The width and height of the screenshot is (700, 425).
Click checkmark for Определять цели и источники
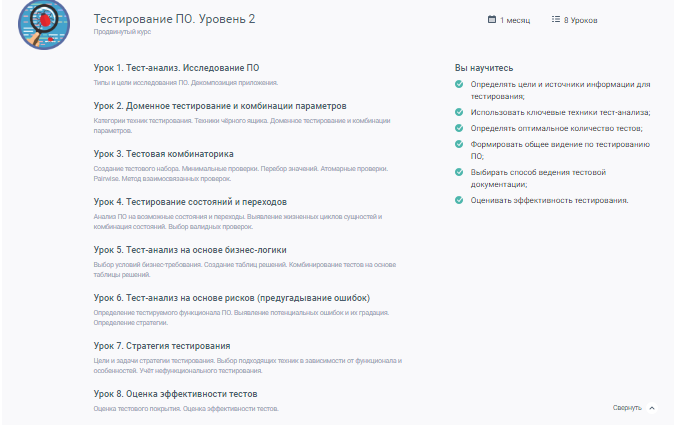(459, 84)
